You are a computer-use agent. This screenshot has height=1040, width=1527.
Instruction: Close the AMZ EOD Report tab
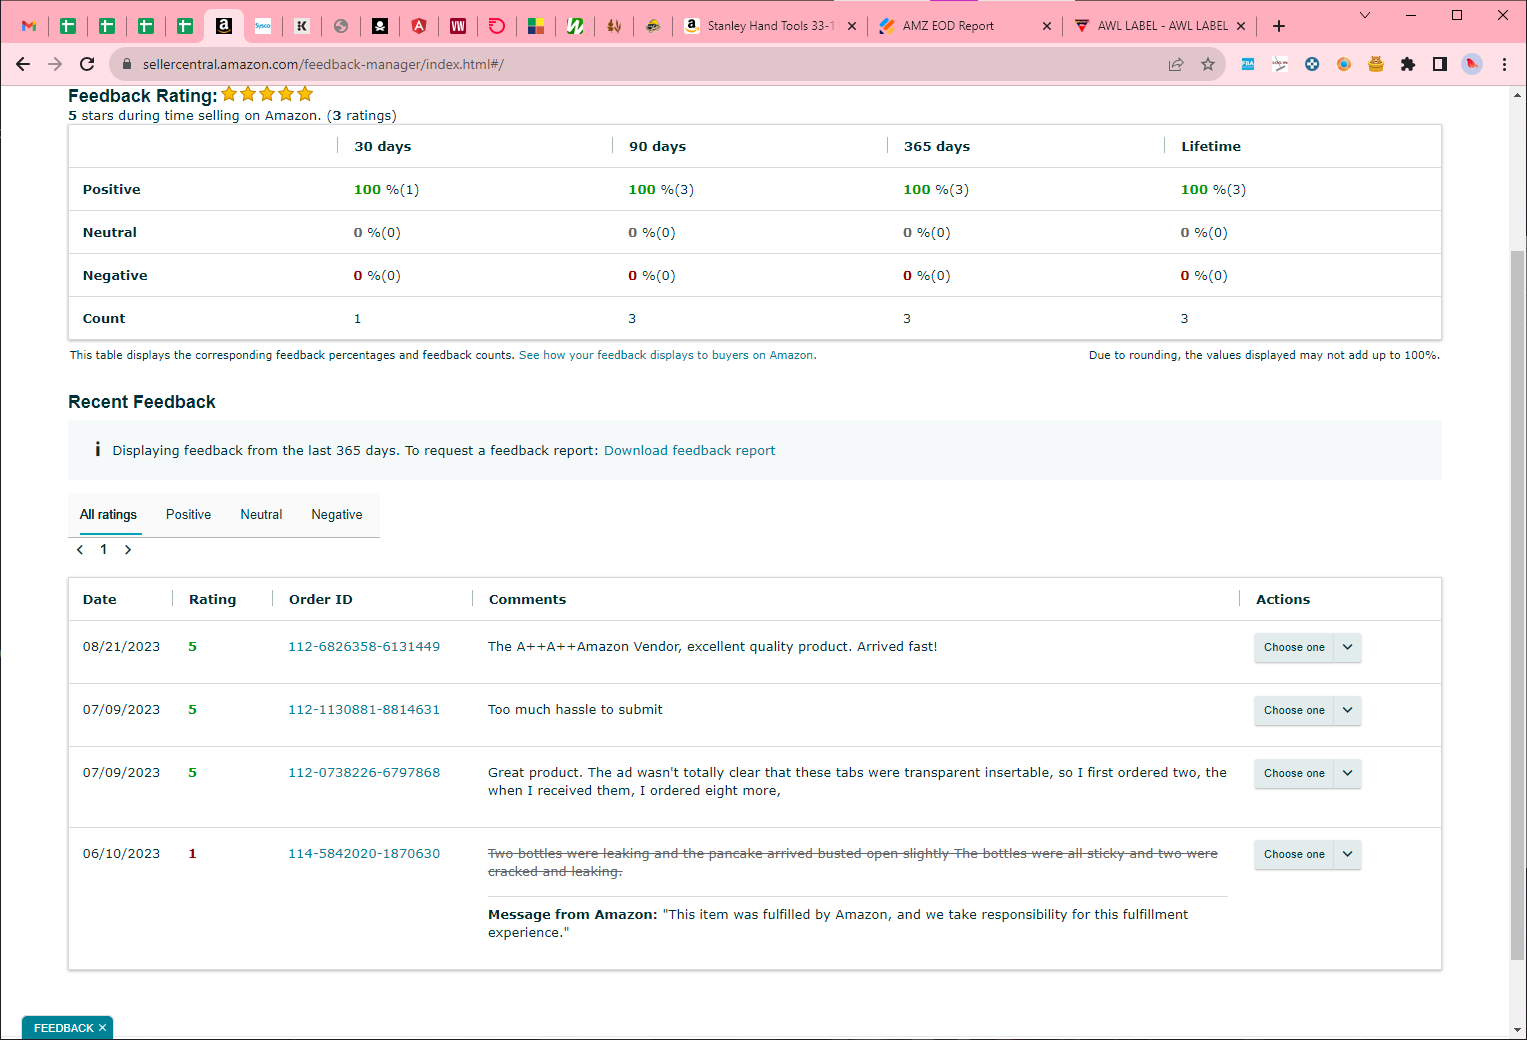[x=1047, y=26]
